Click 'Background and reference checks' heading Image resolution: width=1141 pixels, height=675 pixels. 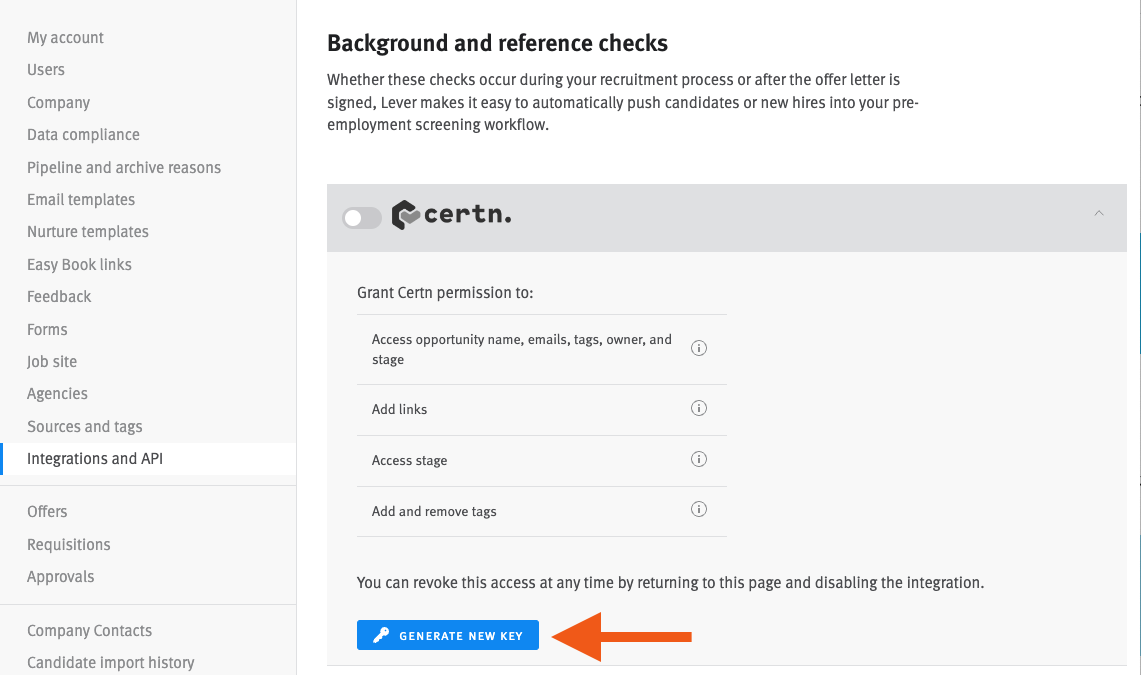coord(497,43)
